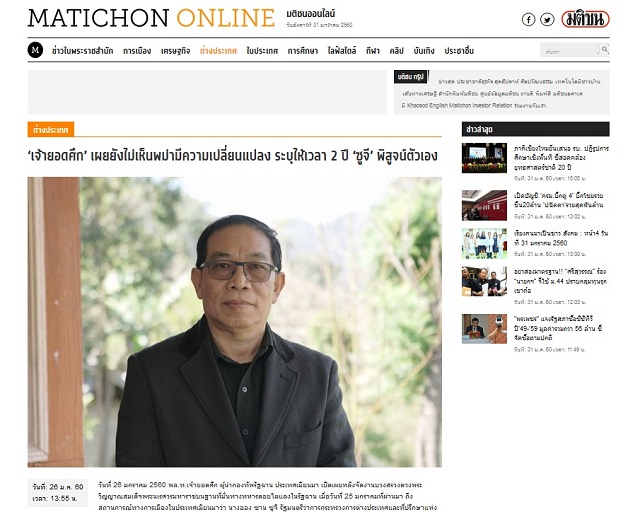
Task: Click the red Matichon logo badge
Action: (x=585, y=19)
